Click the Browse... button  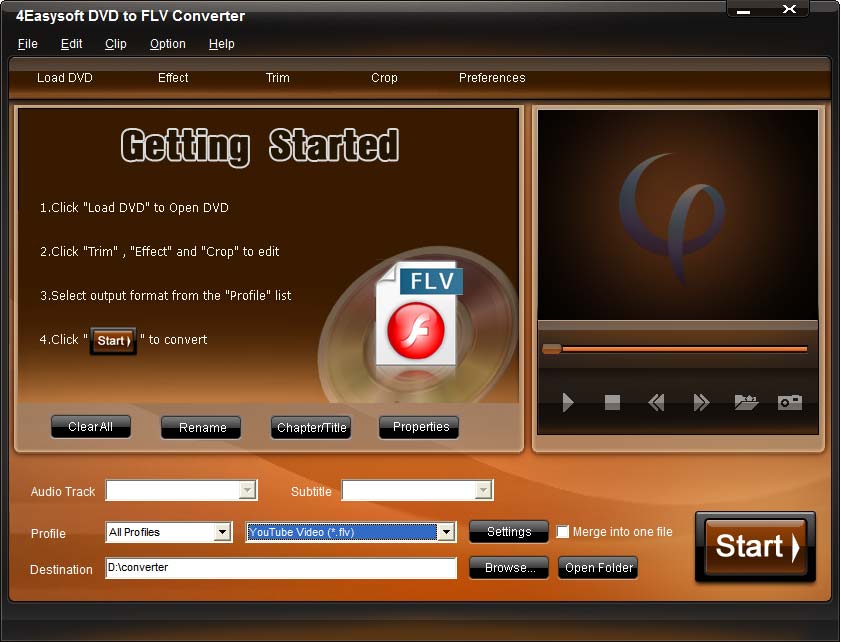tap(508, 567)
